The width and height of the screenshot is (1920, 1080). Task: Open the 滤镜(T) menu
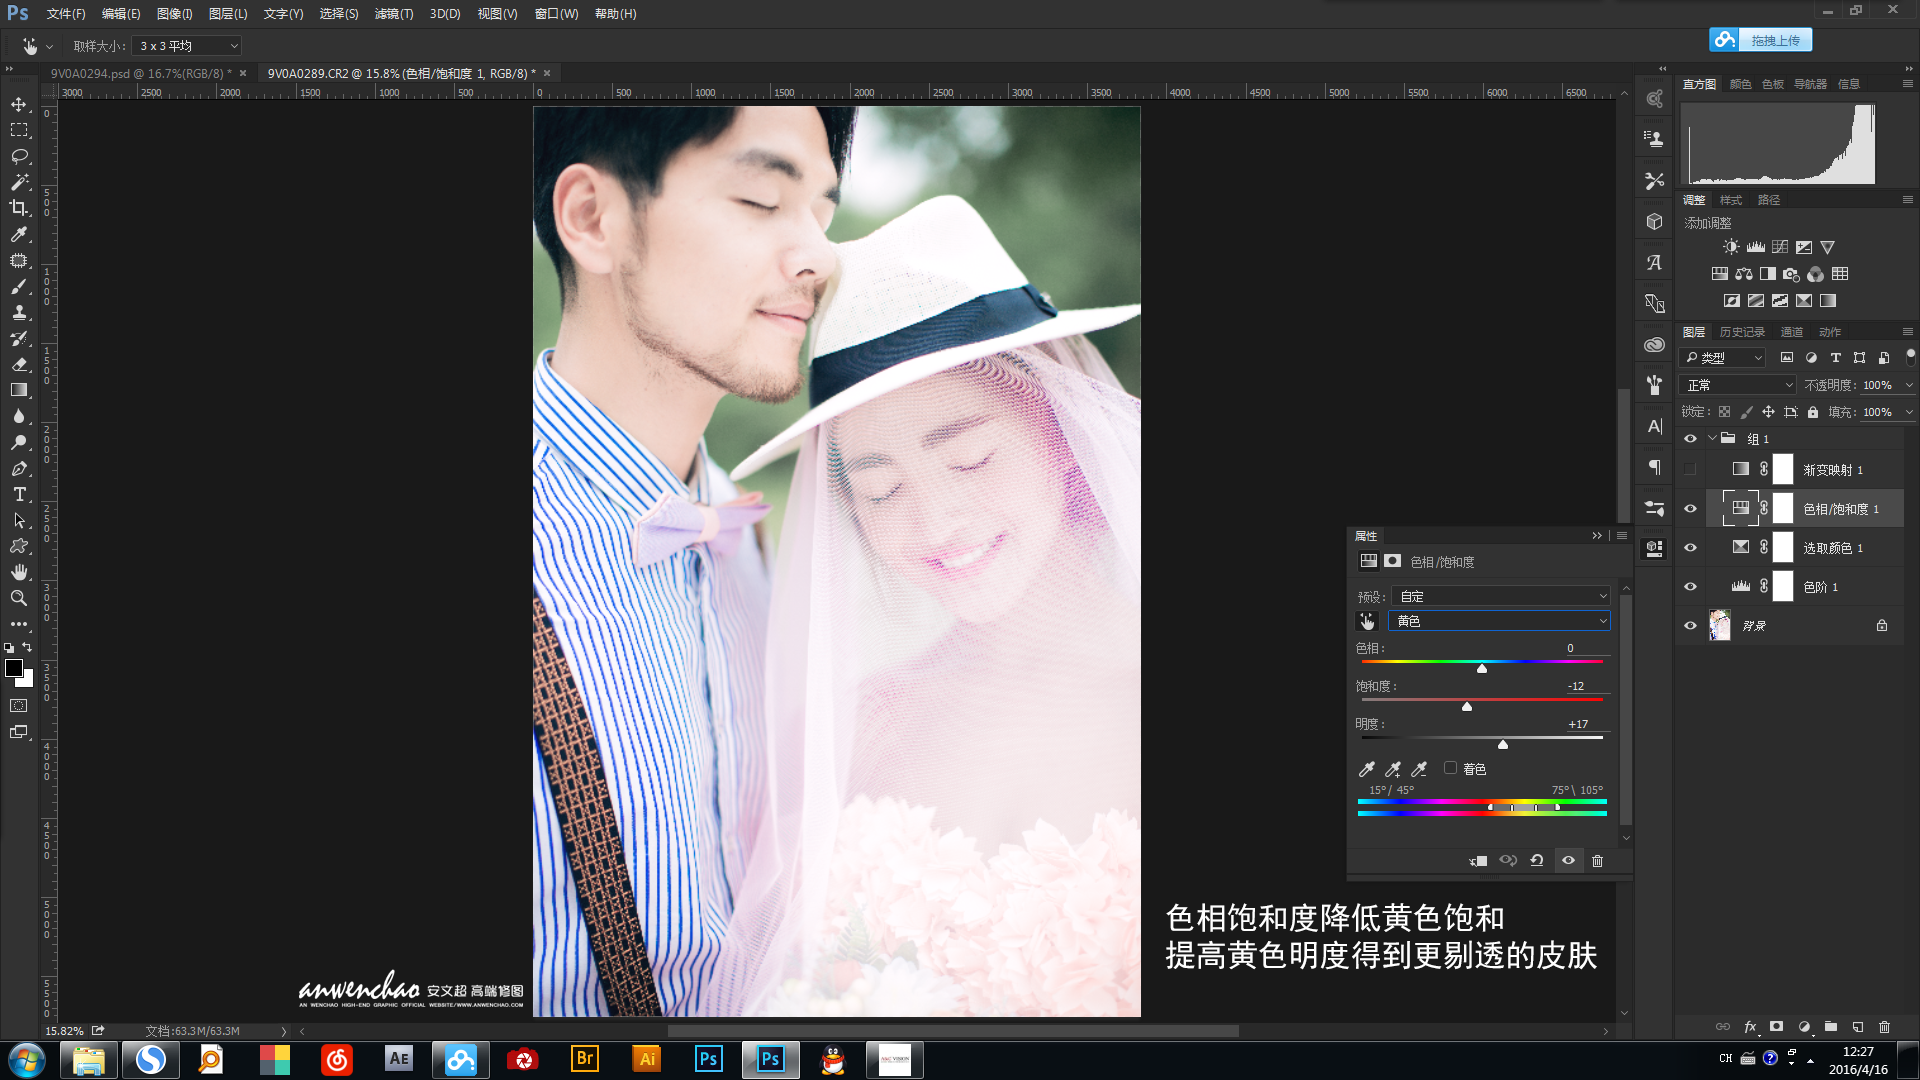[394, 14]
